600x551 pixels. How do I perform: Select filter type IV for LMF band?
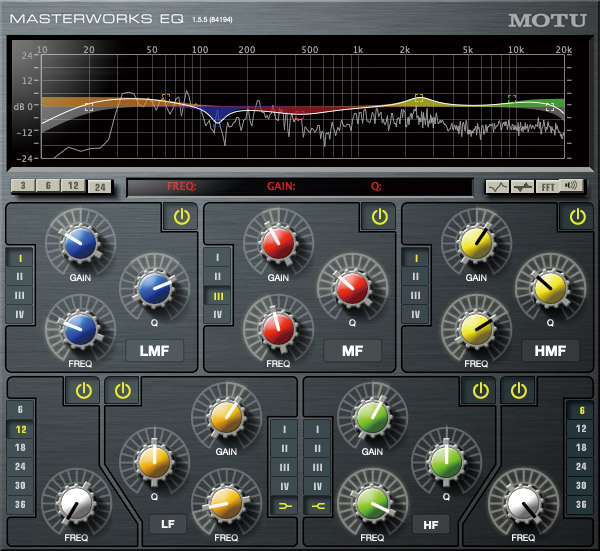[20, 315]
